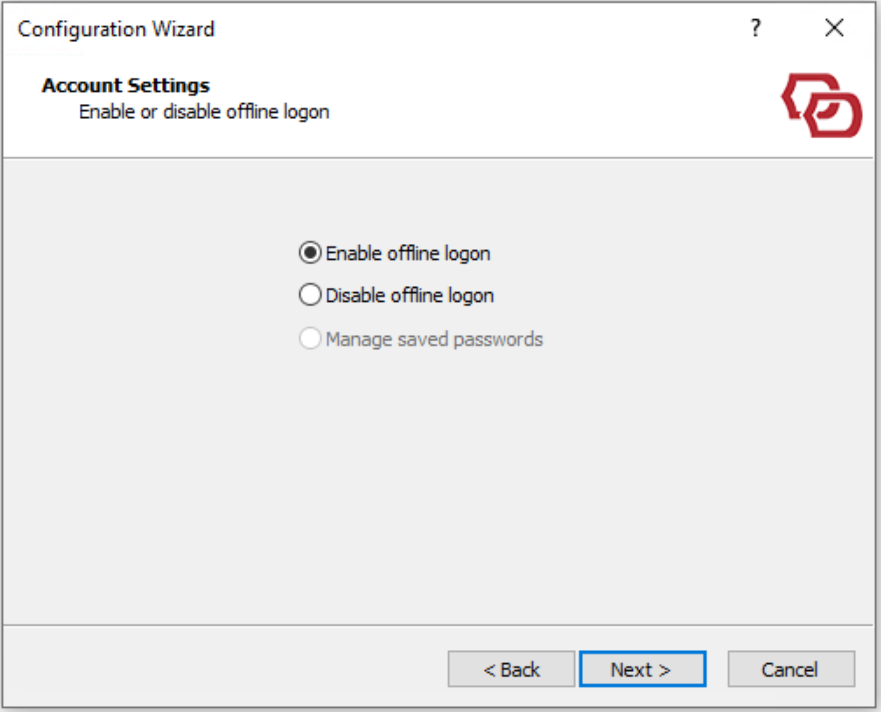Choose the Disable offline logon radio button
881x712 pixels.
[x=311, y=295]
